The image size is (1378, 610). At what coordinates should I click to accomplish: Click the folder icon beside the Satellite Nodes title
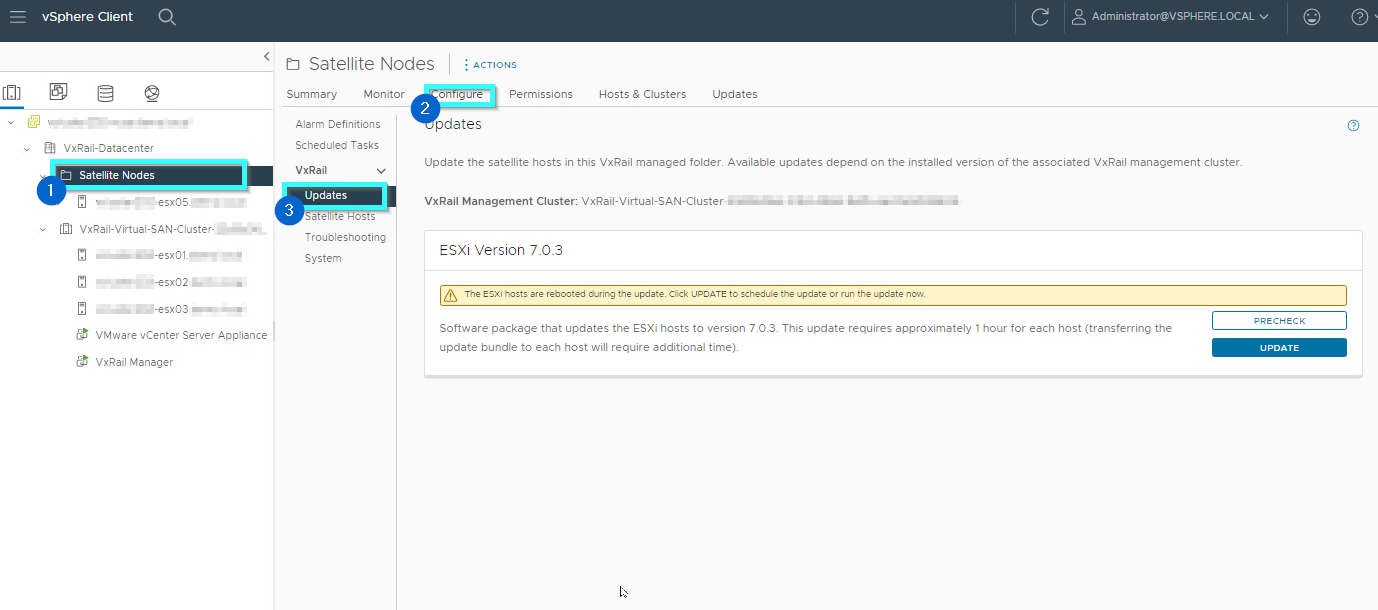(x=293, y=65)
